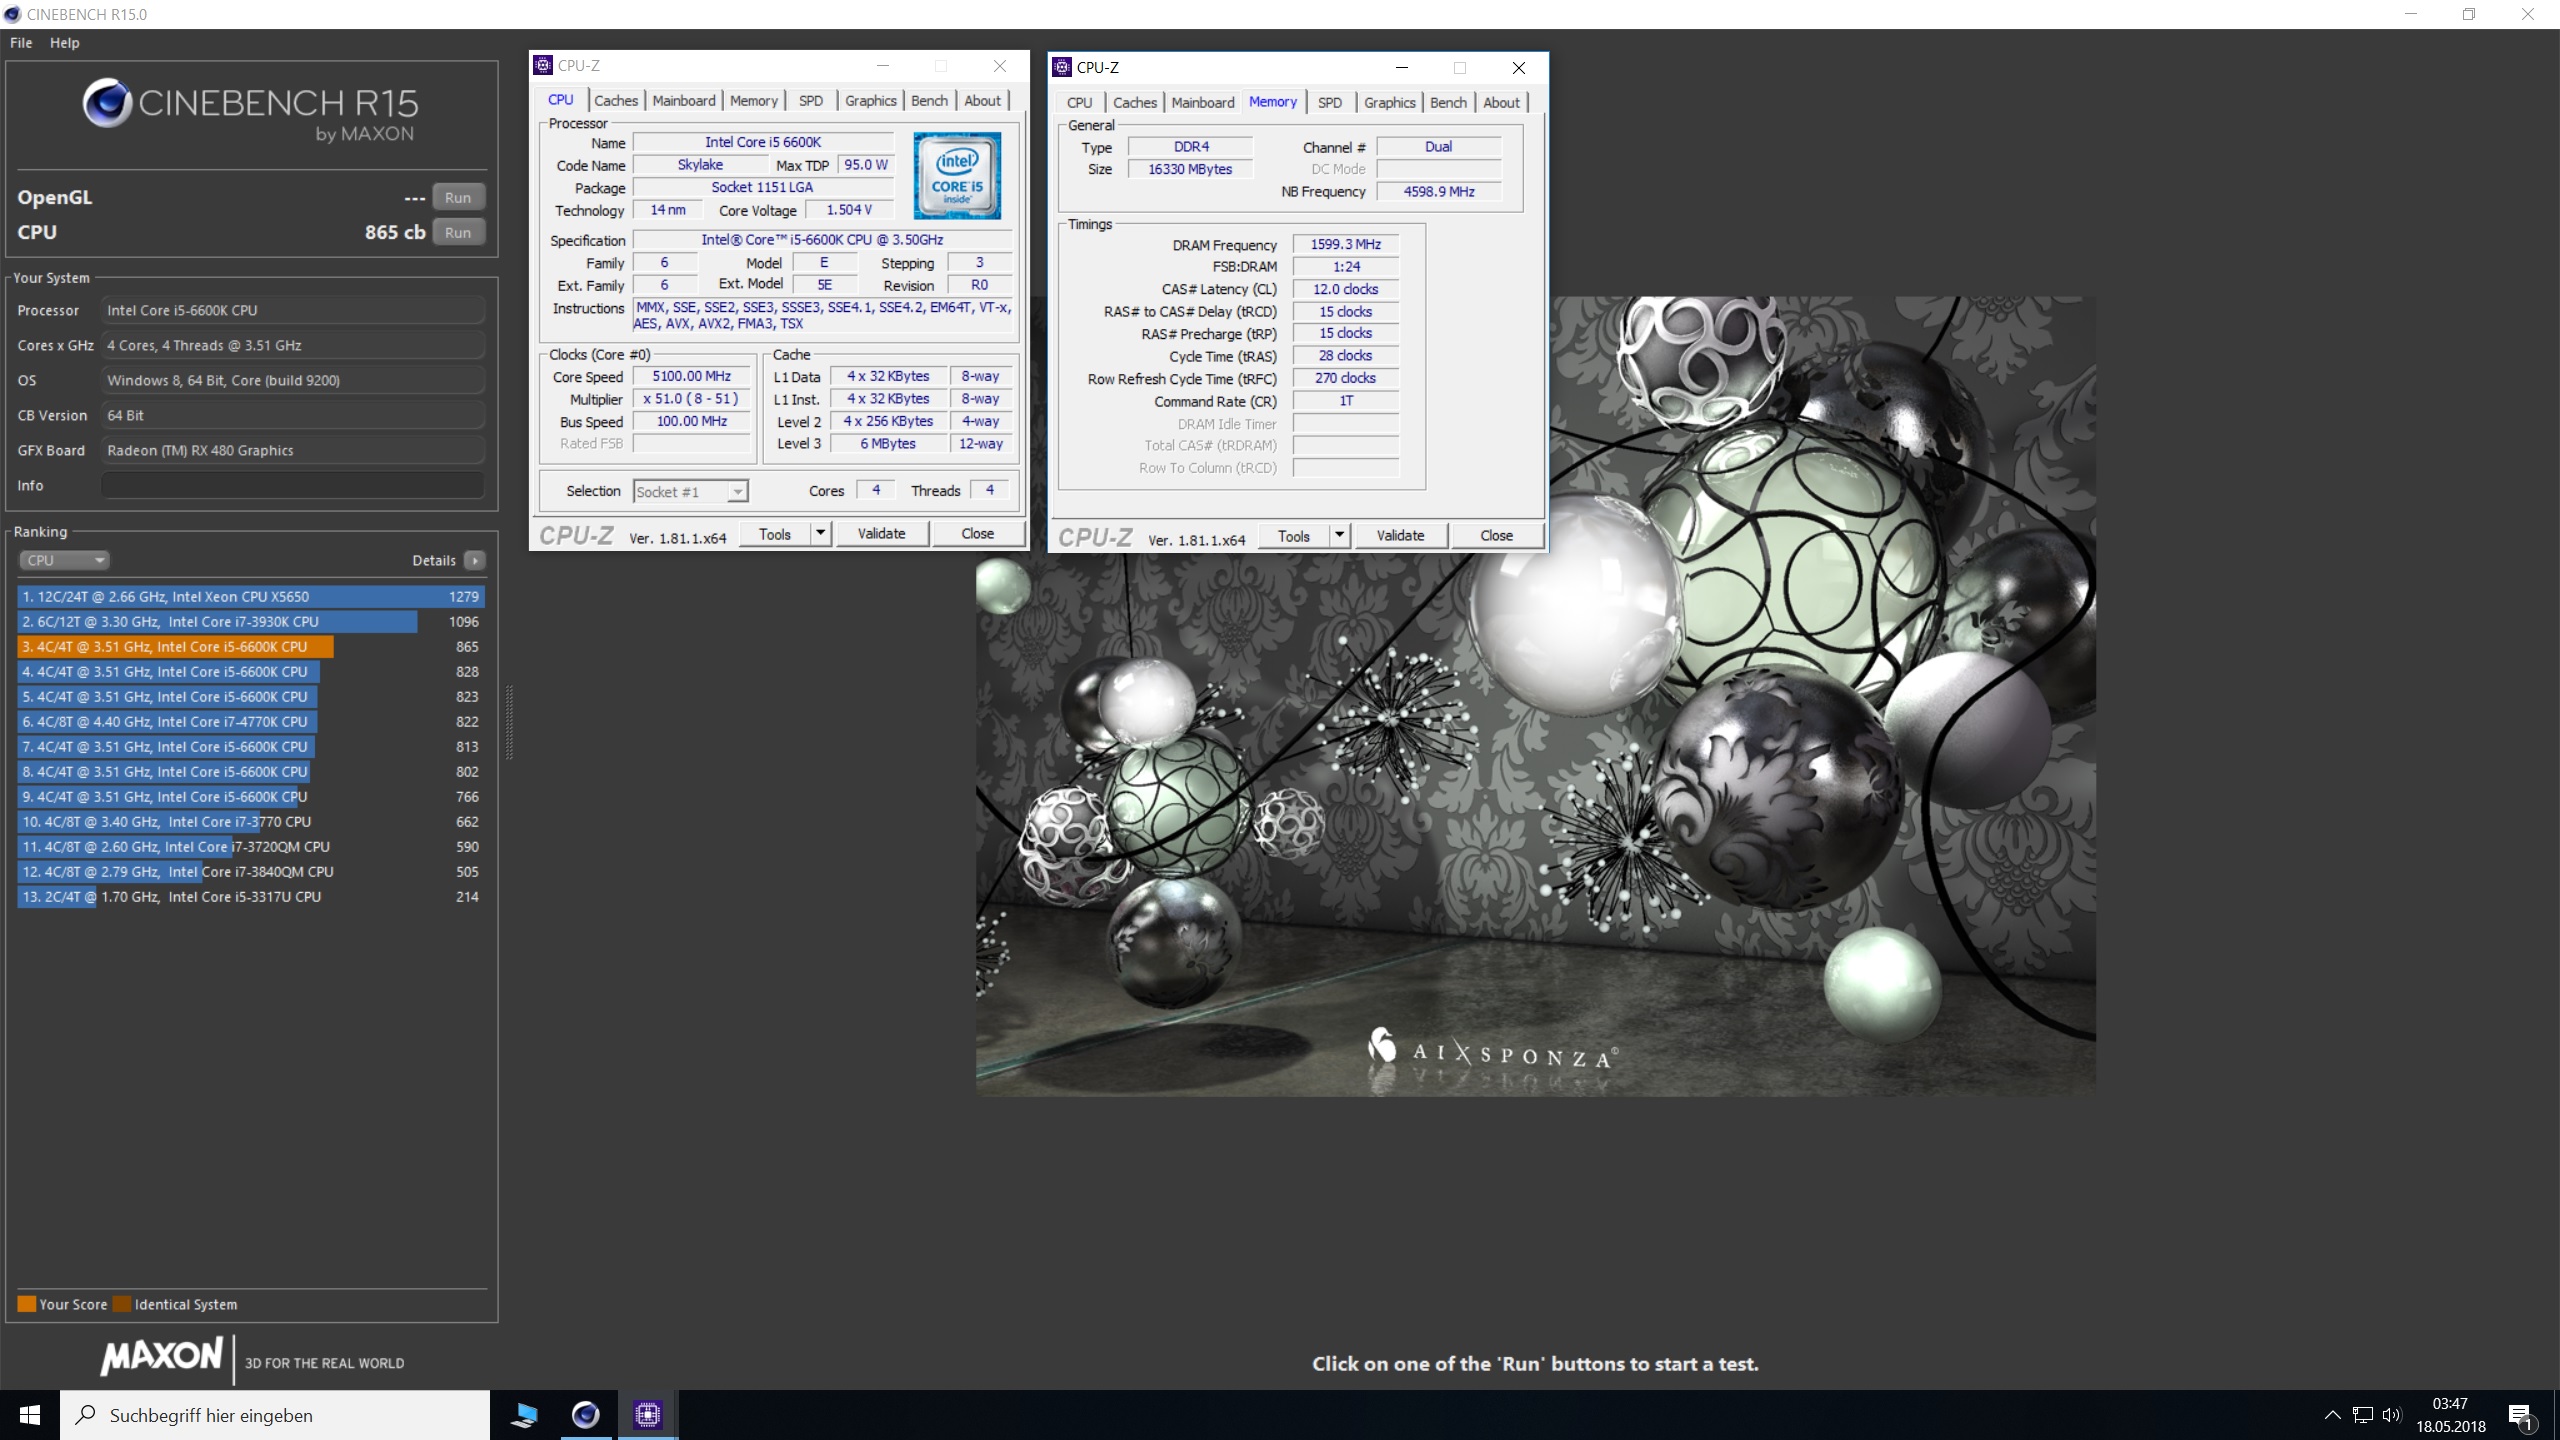Select highlighted ranking entry scoring 865

tap(251, 647)
